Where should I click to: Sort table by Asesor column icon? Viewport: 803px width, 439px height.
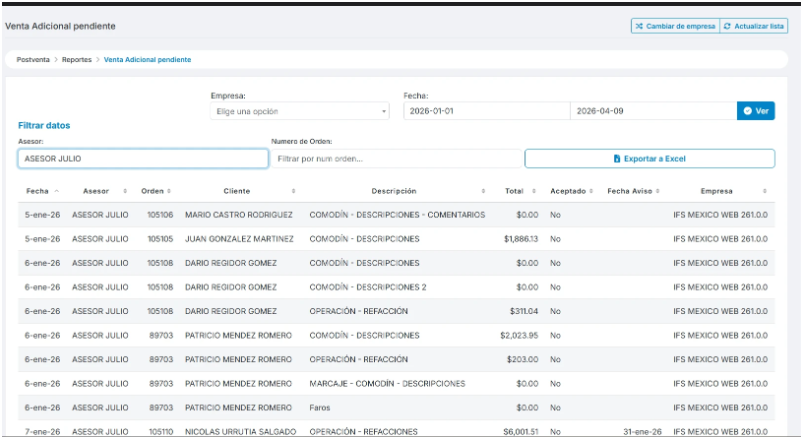point(125,191)
